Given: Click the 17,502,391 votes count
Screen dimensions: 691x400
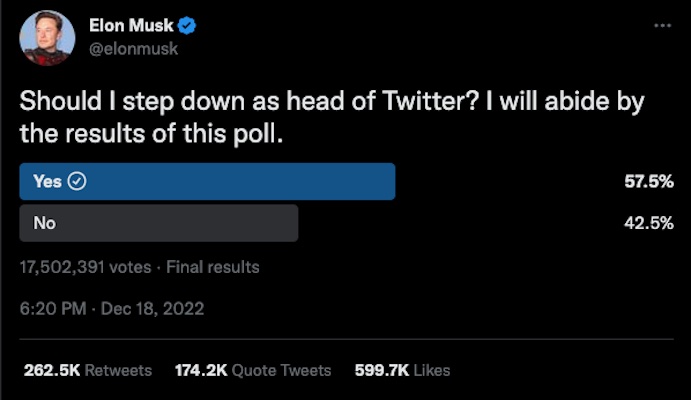Looking at the screenshot, I should click(x=85, y=267).
